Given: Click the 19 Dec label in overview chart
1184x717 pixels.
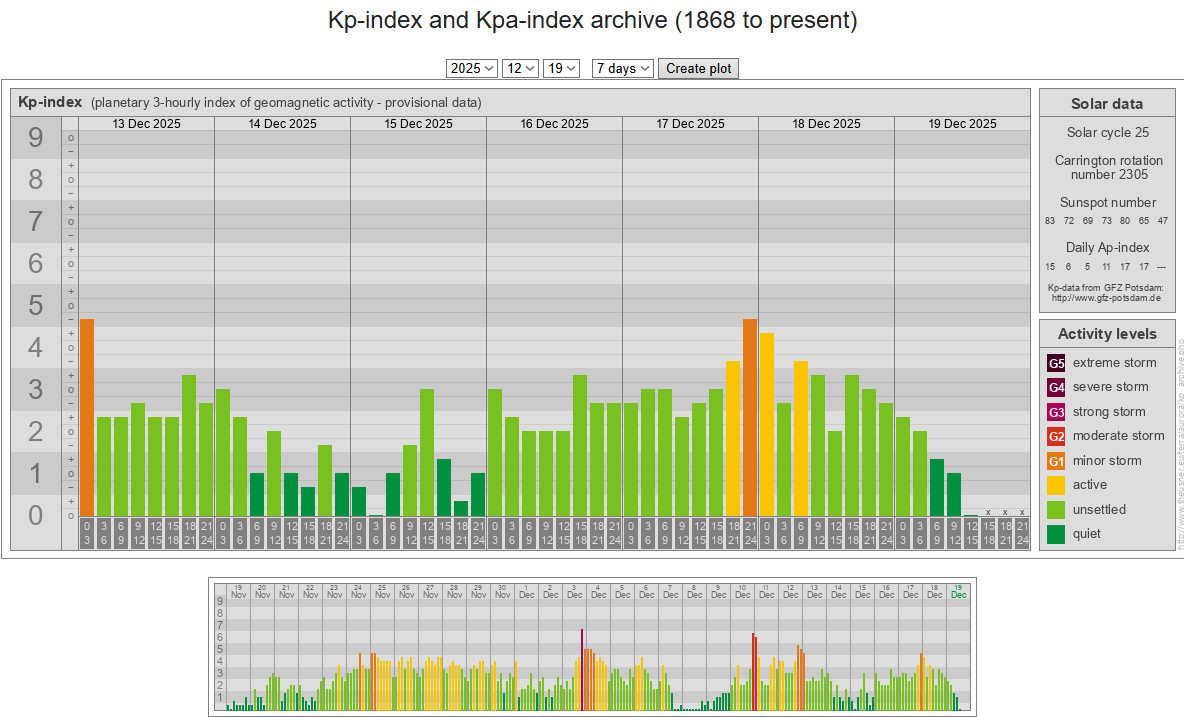Looking at the screenshot, I should coord(958,590).
